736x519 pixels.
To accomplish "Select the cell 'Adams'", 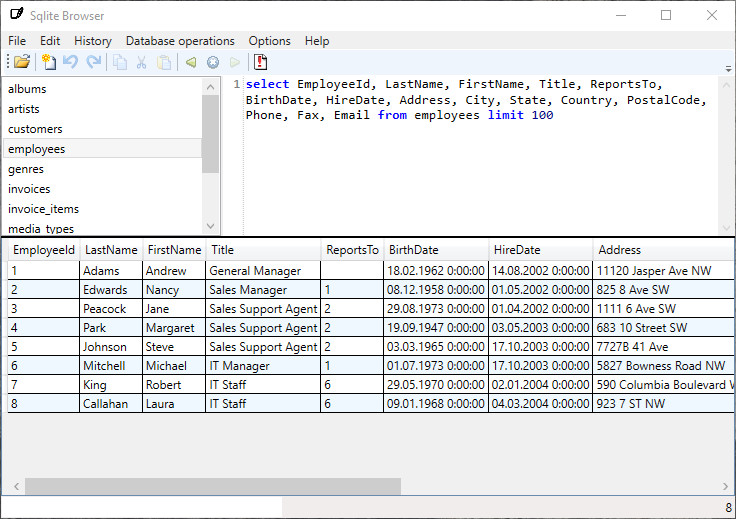I will point(111,271).
